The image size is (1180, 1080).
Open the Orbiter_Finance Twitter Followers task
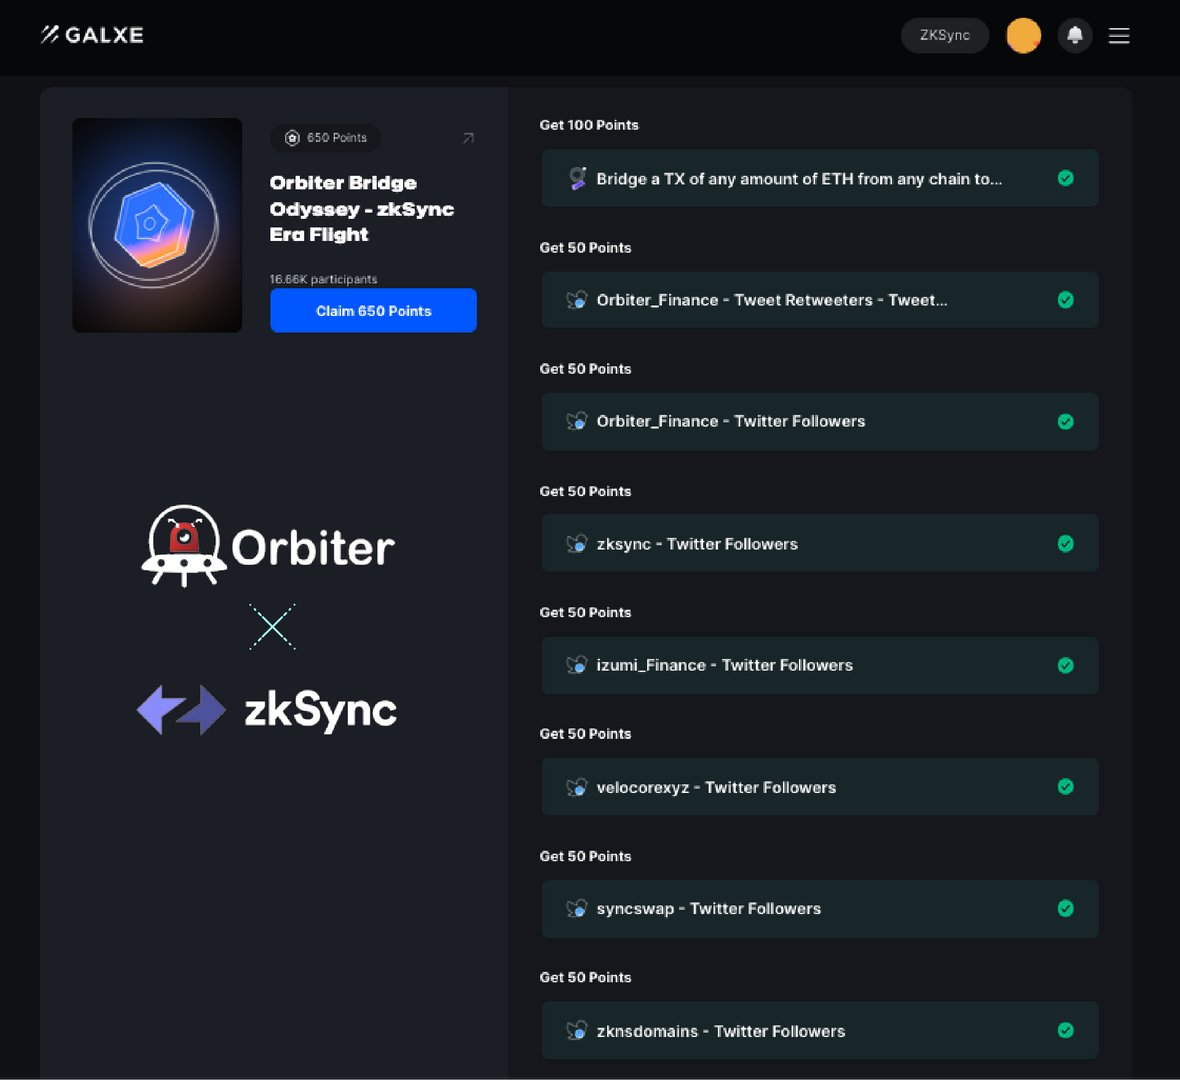[820, 421]
